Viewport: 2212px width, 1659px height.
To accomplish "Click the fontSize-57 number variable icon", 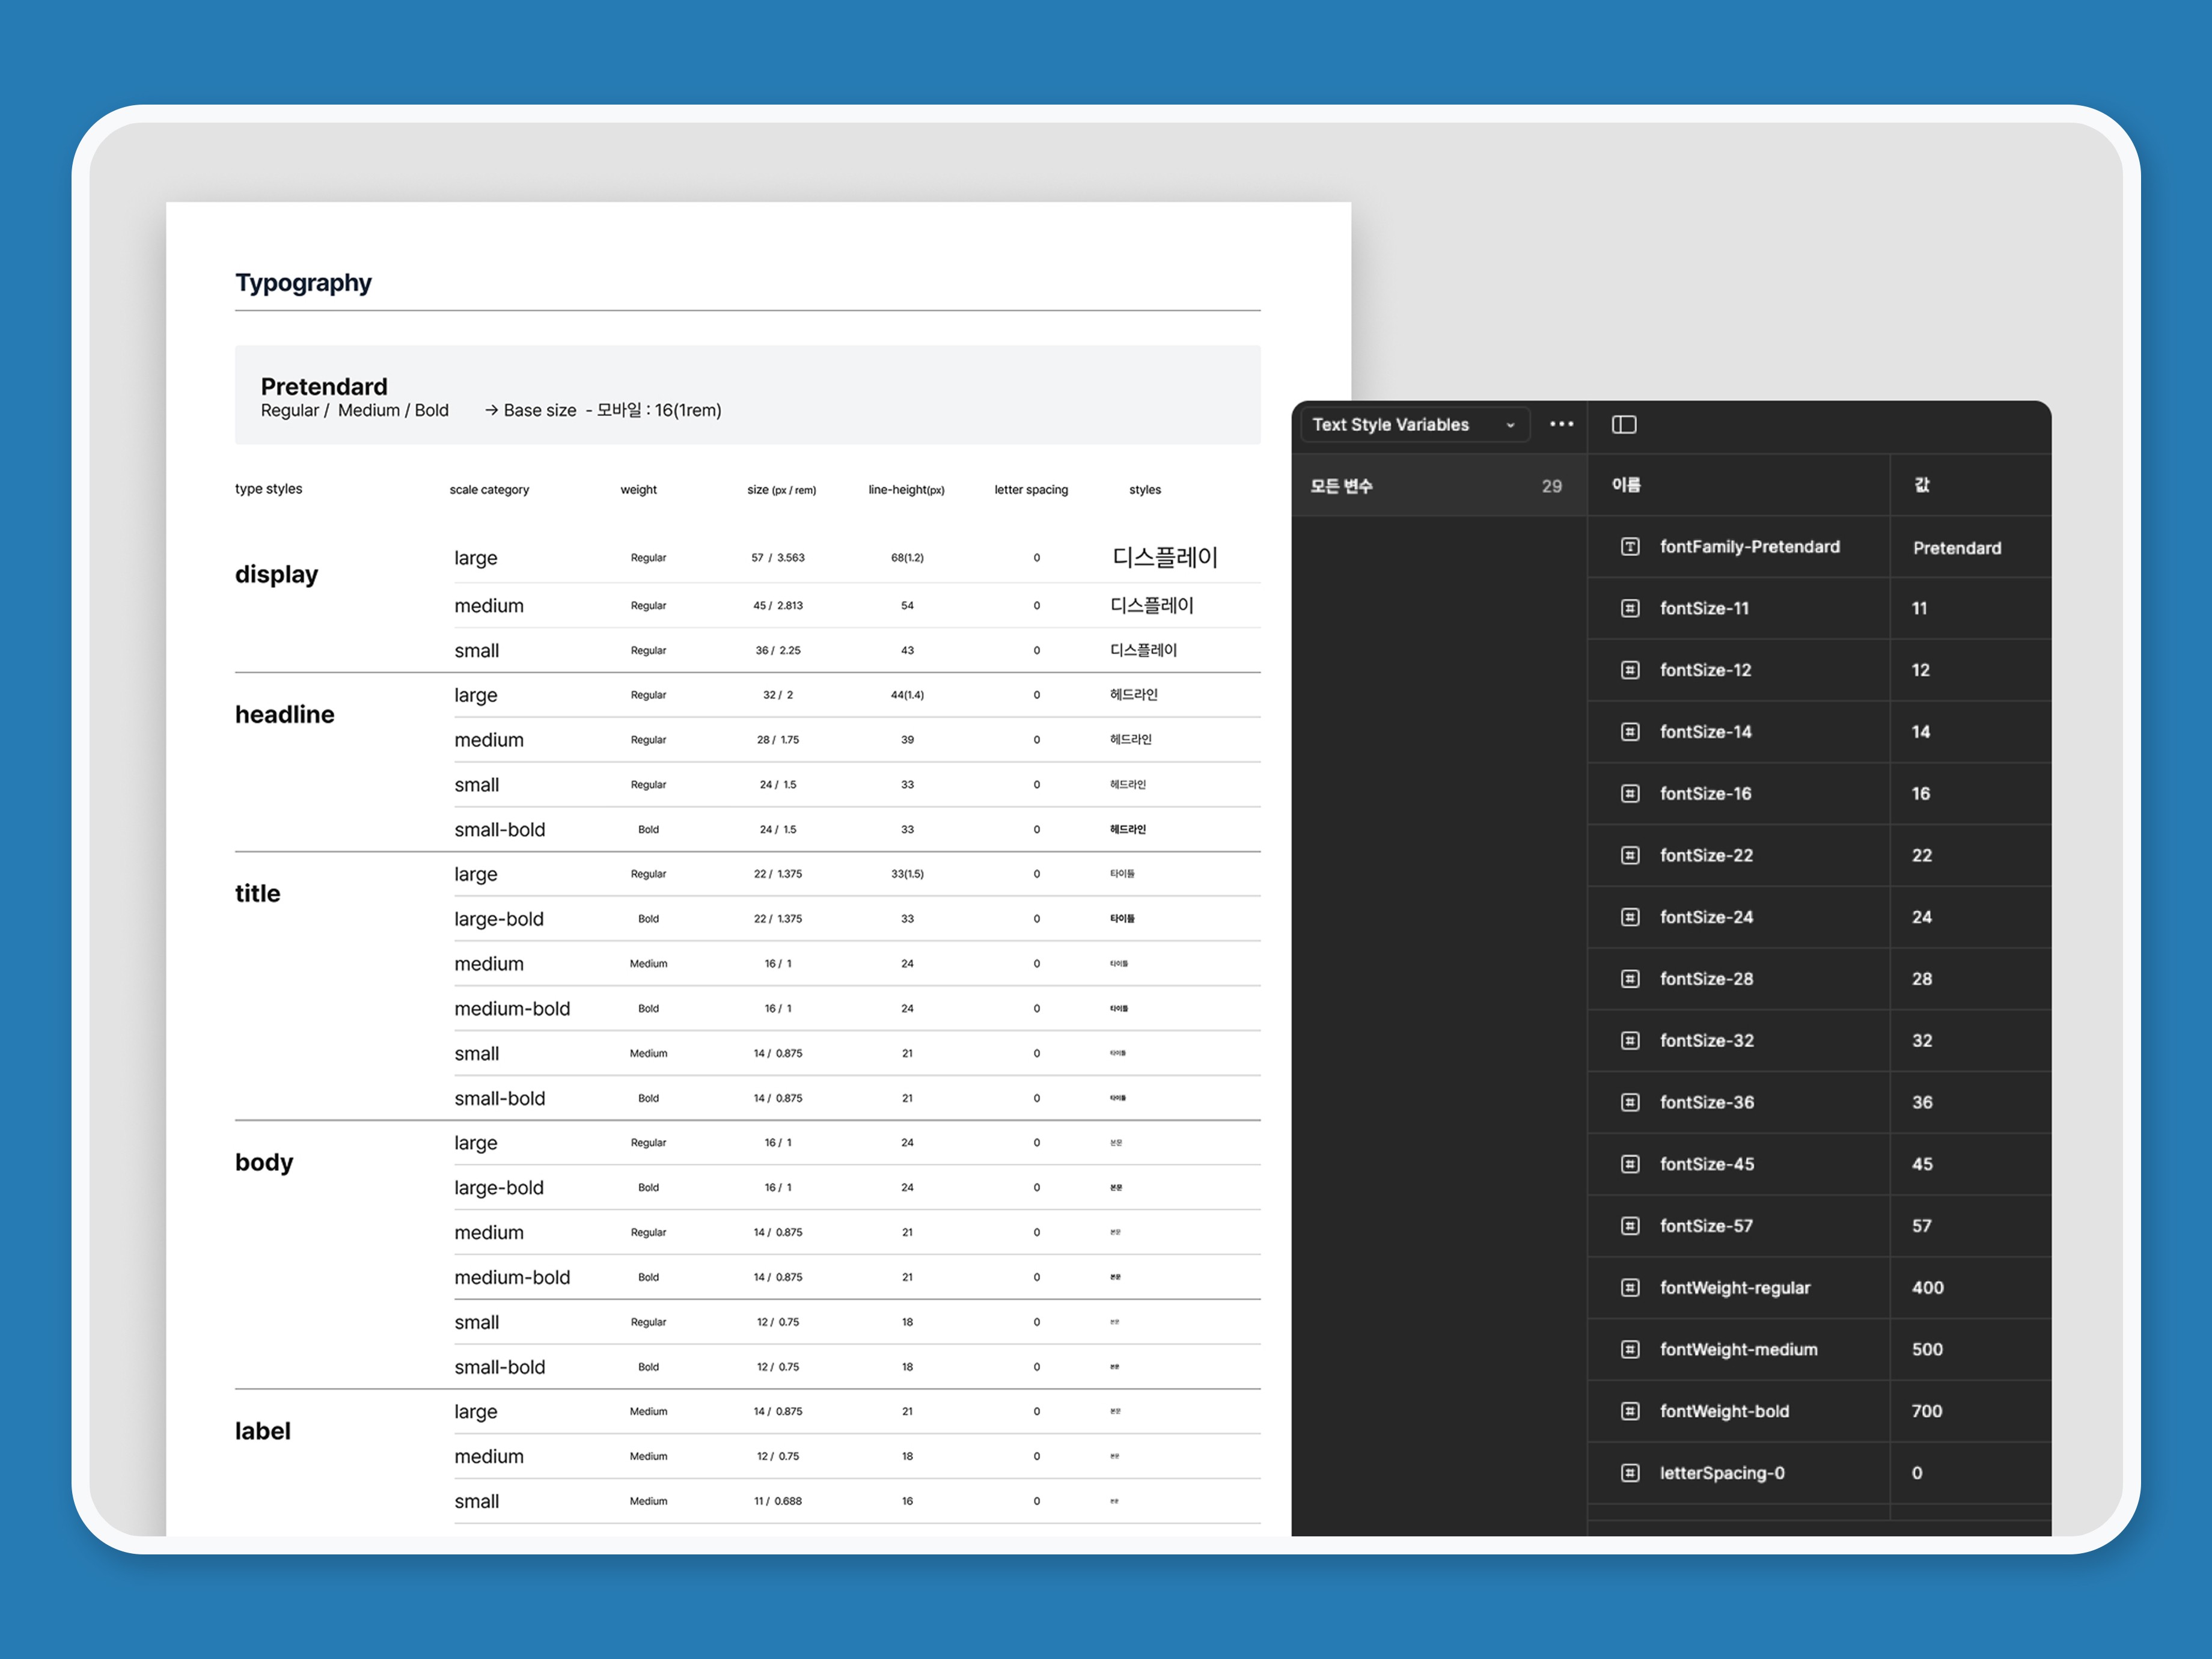I will point(1630,1226).
